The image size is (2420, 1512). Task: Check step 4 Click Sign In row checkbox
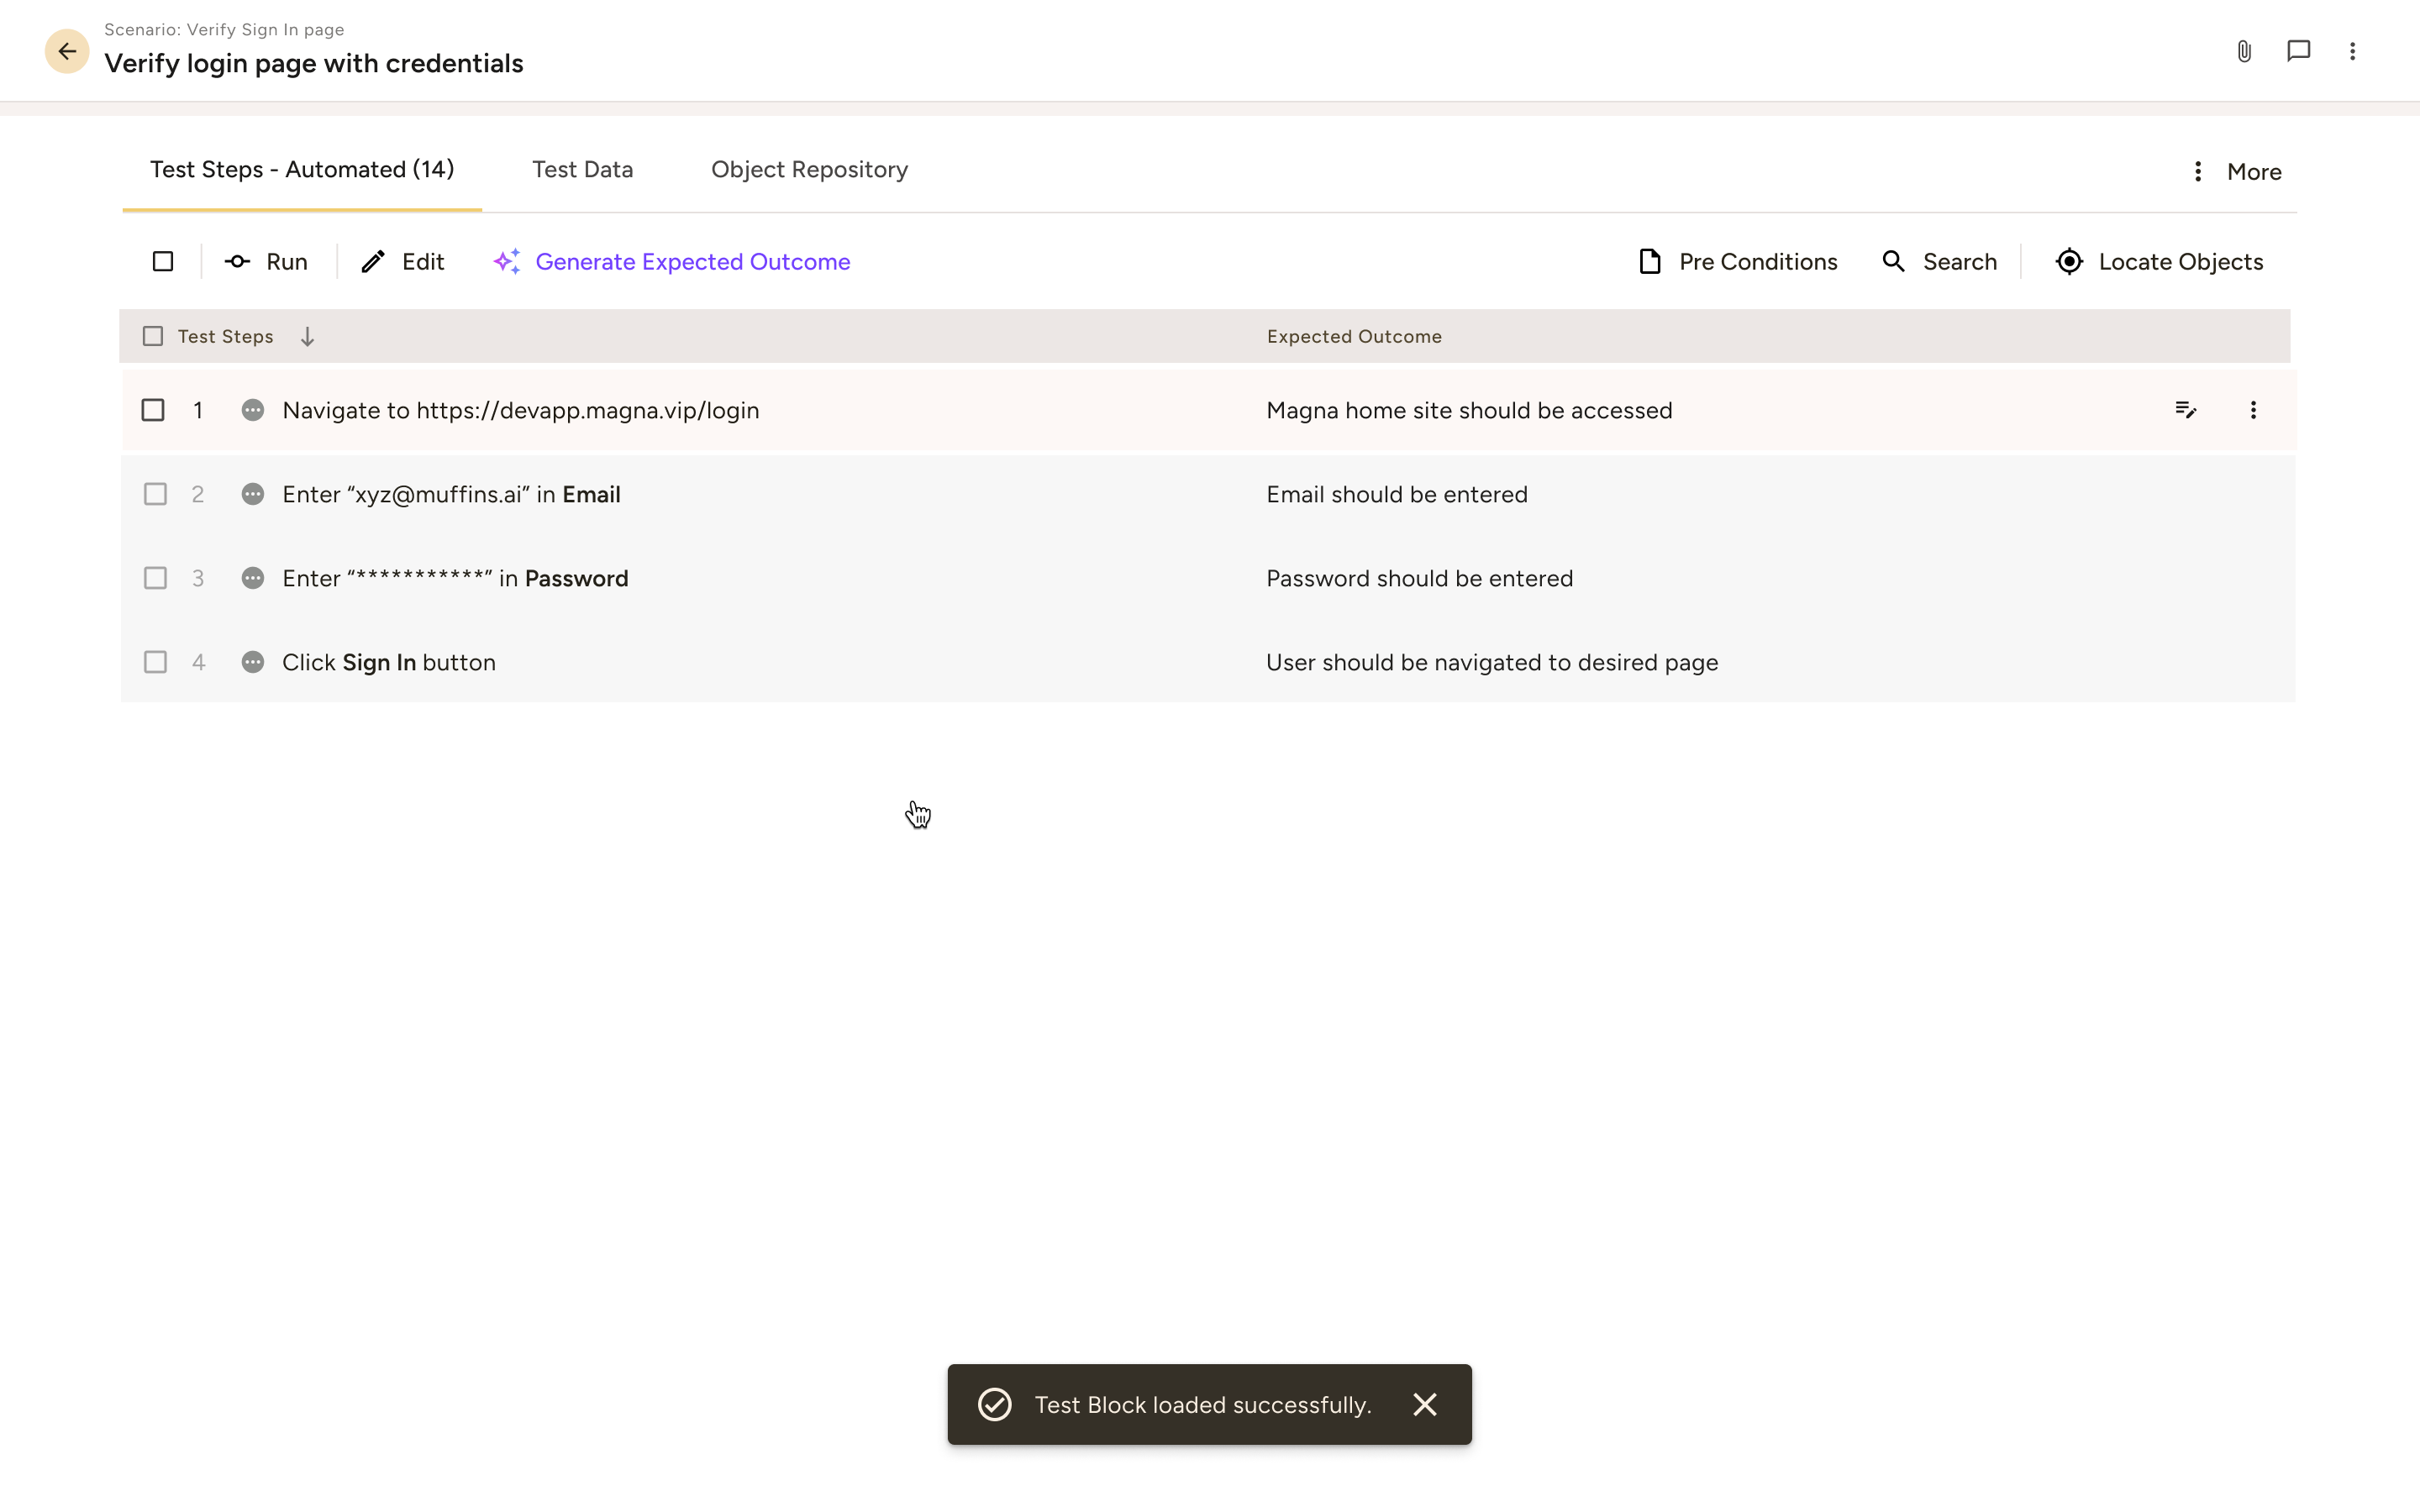pos(155,661)
